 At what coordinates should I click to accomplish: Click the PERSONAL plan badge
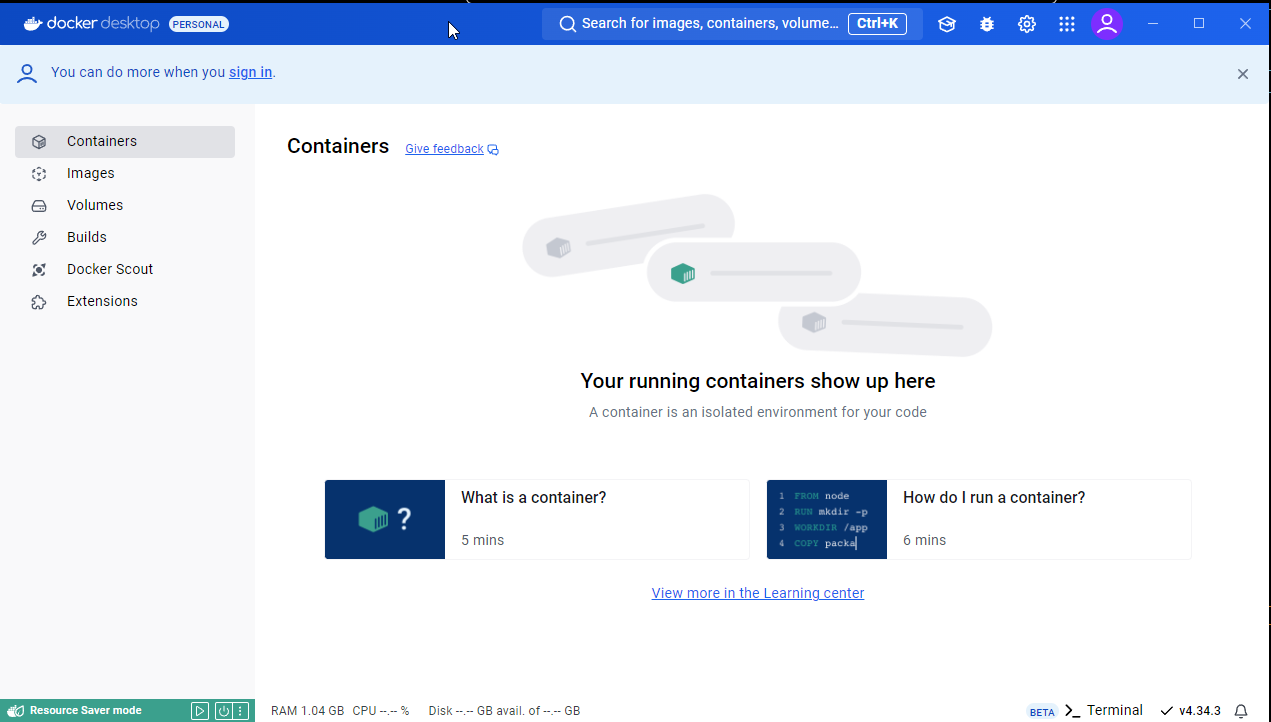pos(198,24)
